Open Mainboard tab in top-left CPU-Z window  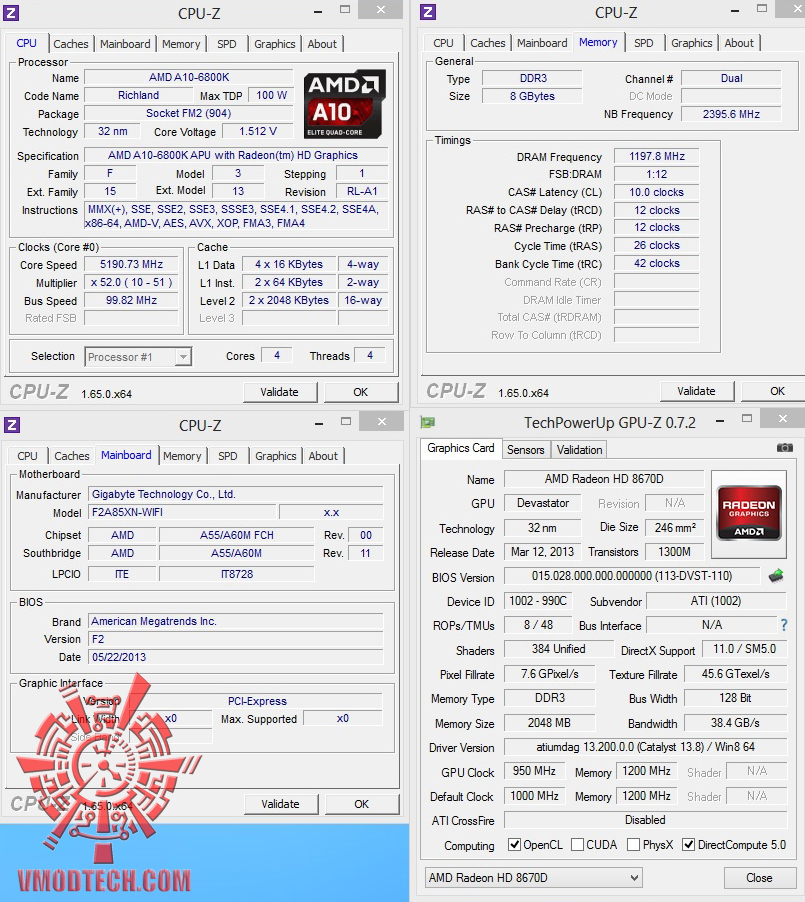(125, 44)
